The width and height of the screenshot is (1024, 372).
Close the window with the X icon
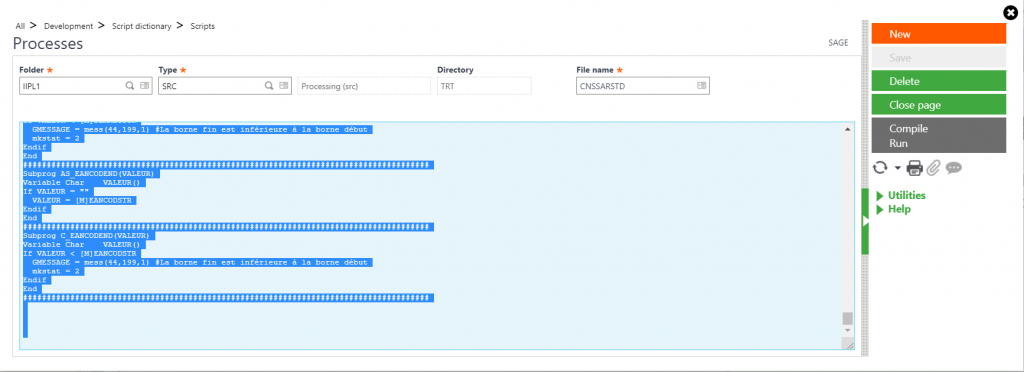[x=1010, y=12]
